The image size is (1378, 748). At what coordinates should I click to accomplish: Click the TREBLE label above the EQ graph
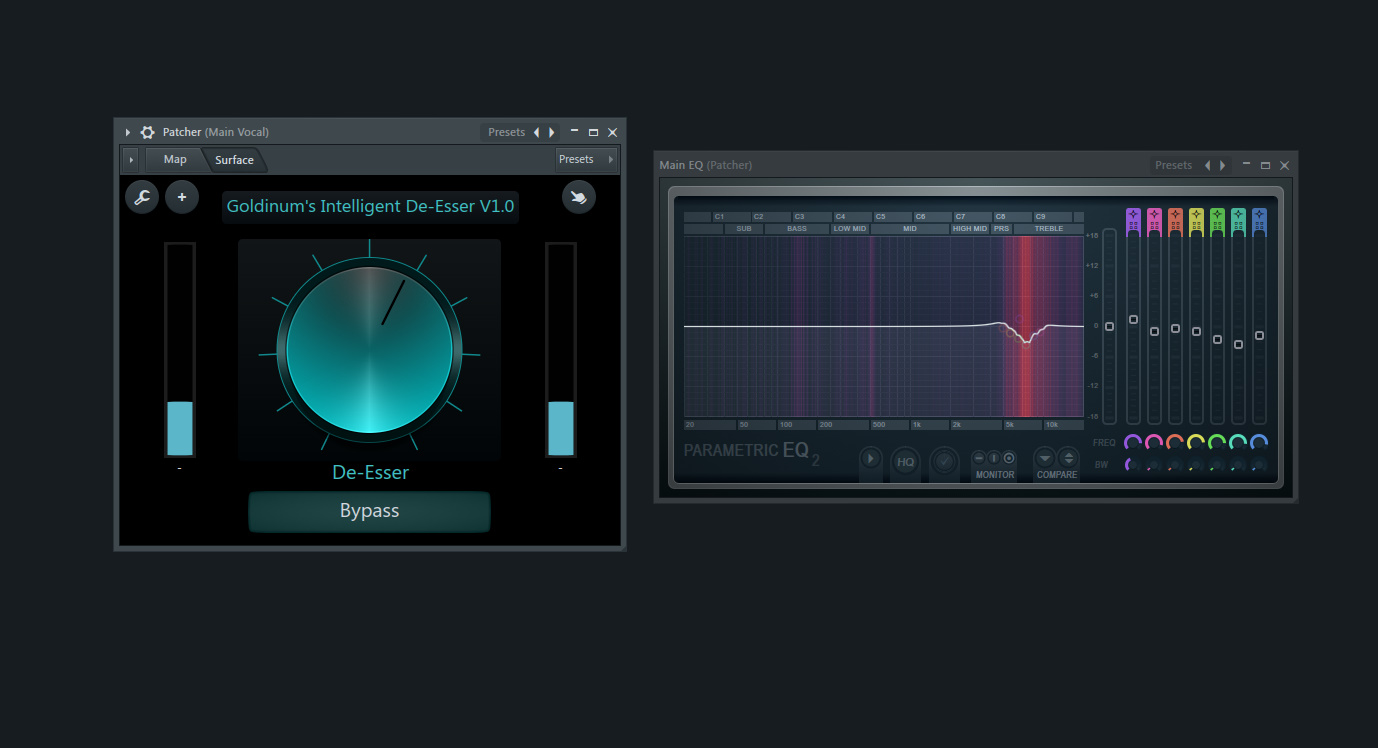click(1049, 229)
